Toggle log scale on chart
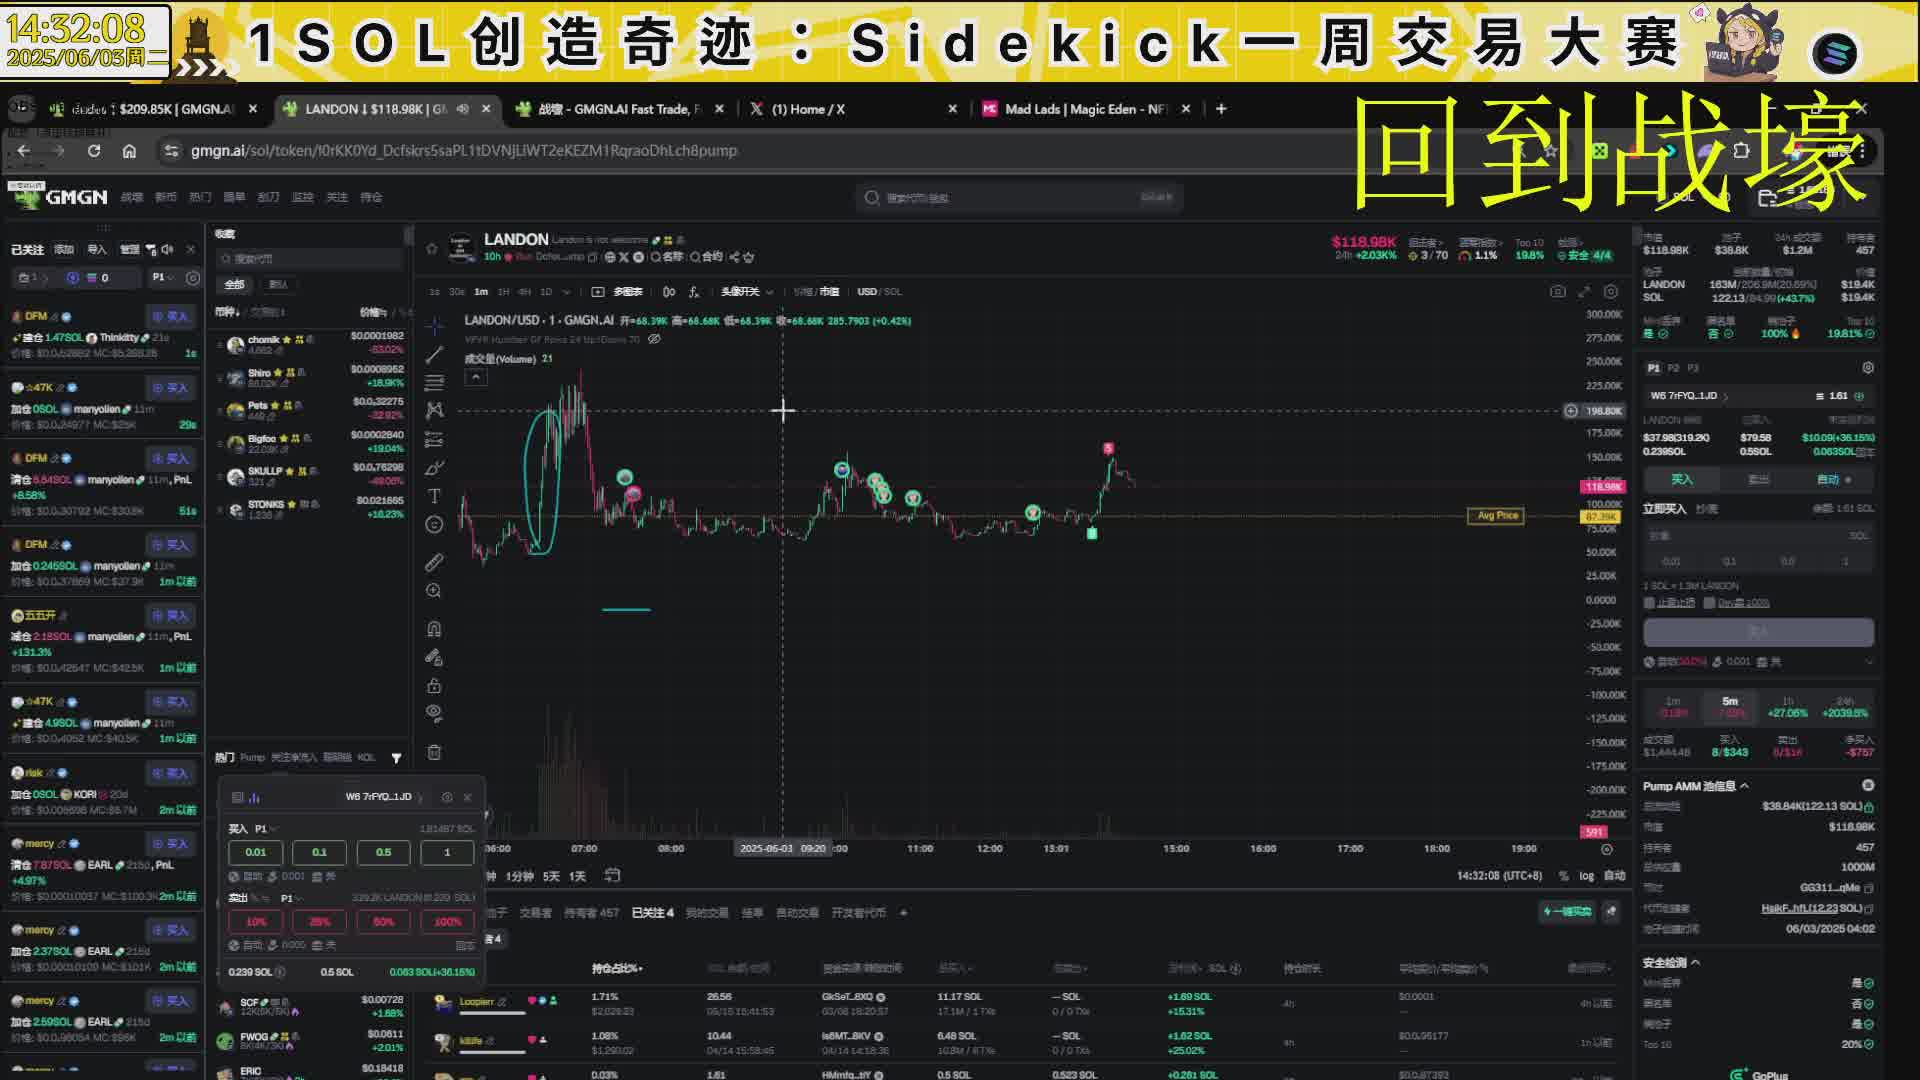The height and width of the screenshot is (1080, 1920). pyautogui.click(x=1586, y=876)
